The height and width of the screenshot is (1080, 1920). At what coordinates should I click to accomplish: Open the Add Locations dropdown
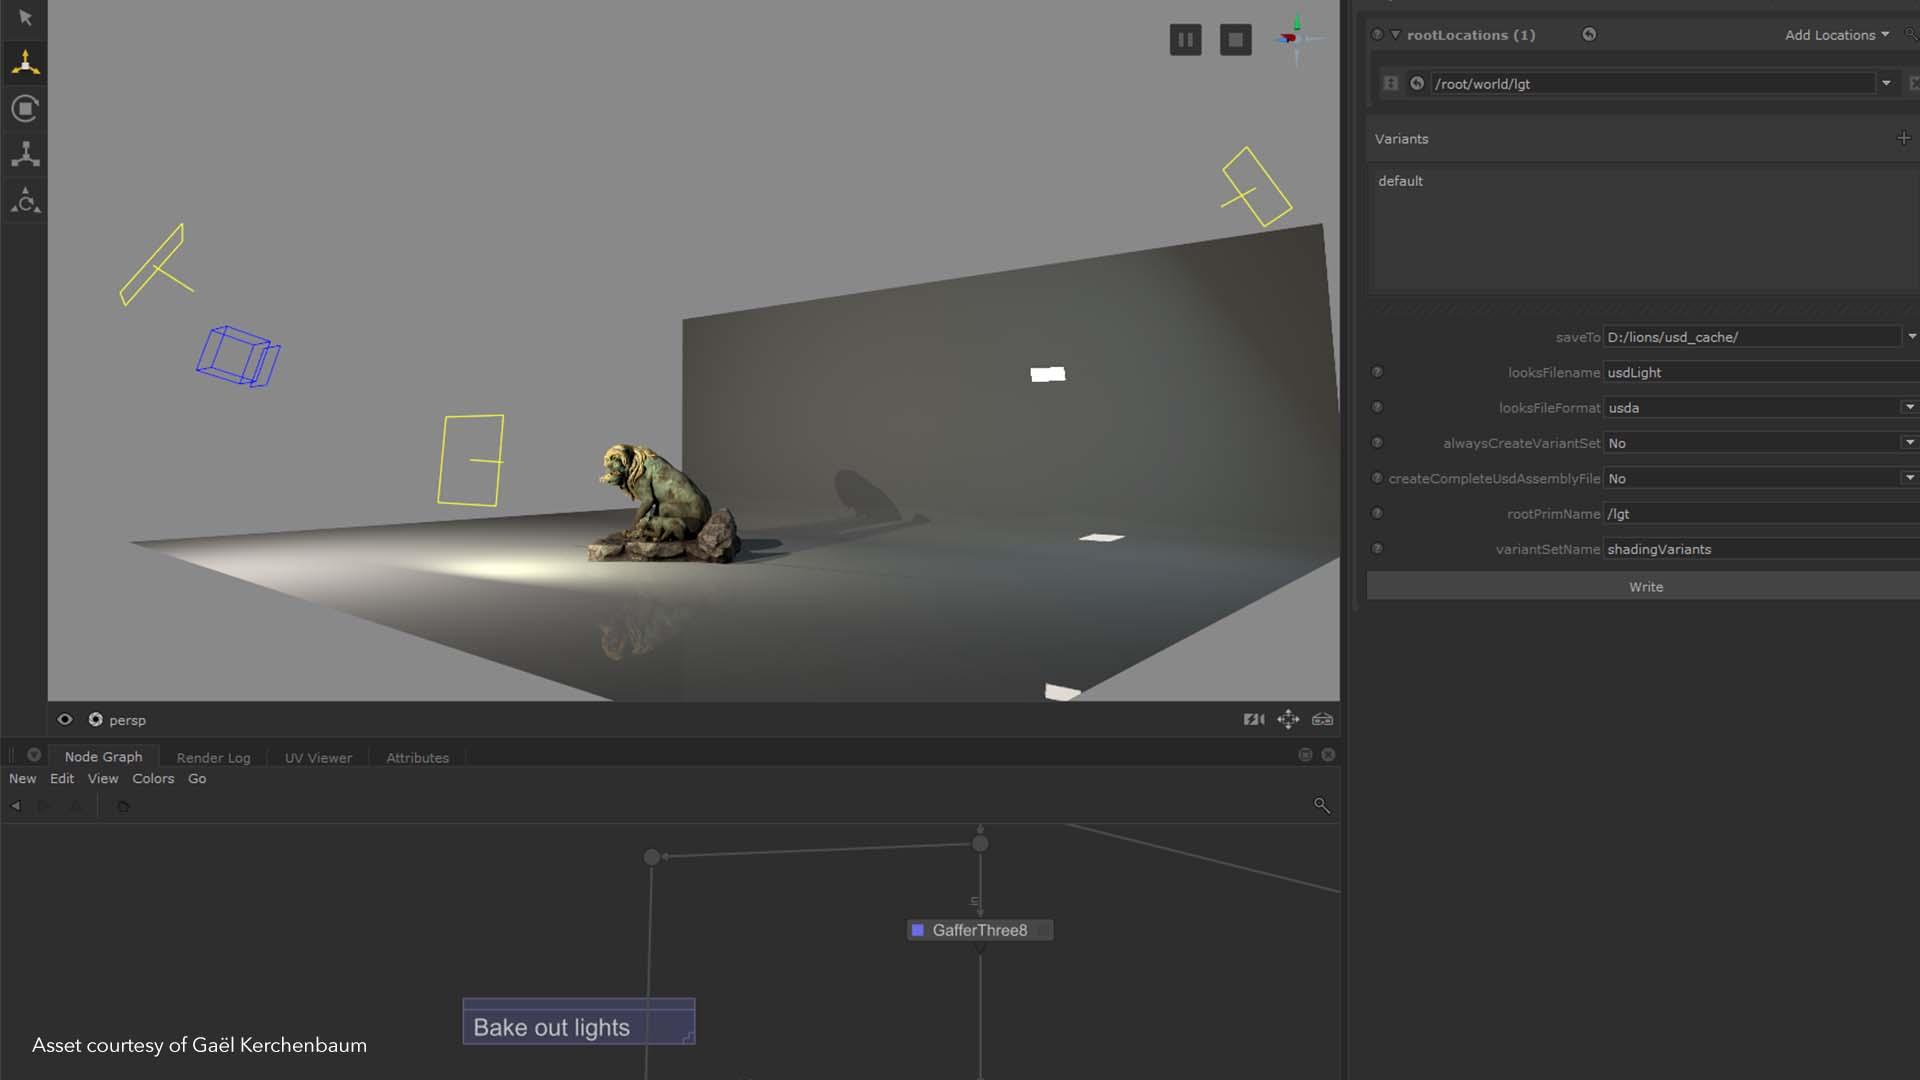pyautogui.click(x=1836, y=34)
